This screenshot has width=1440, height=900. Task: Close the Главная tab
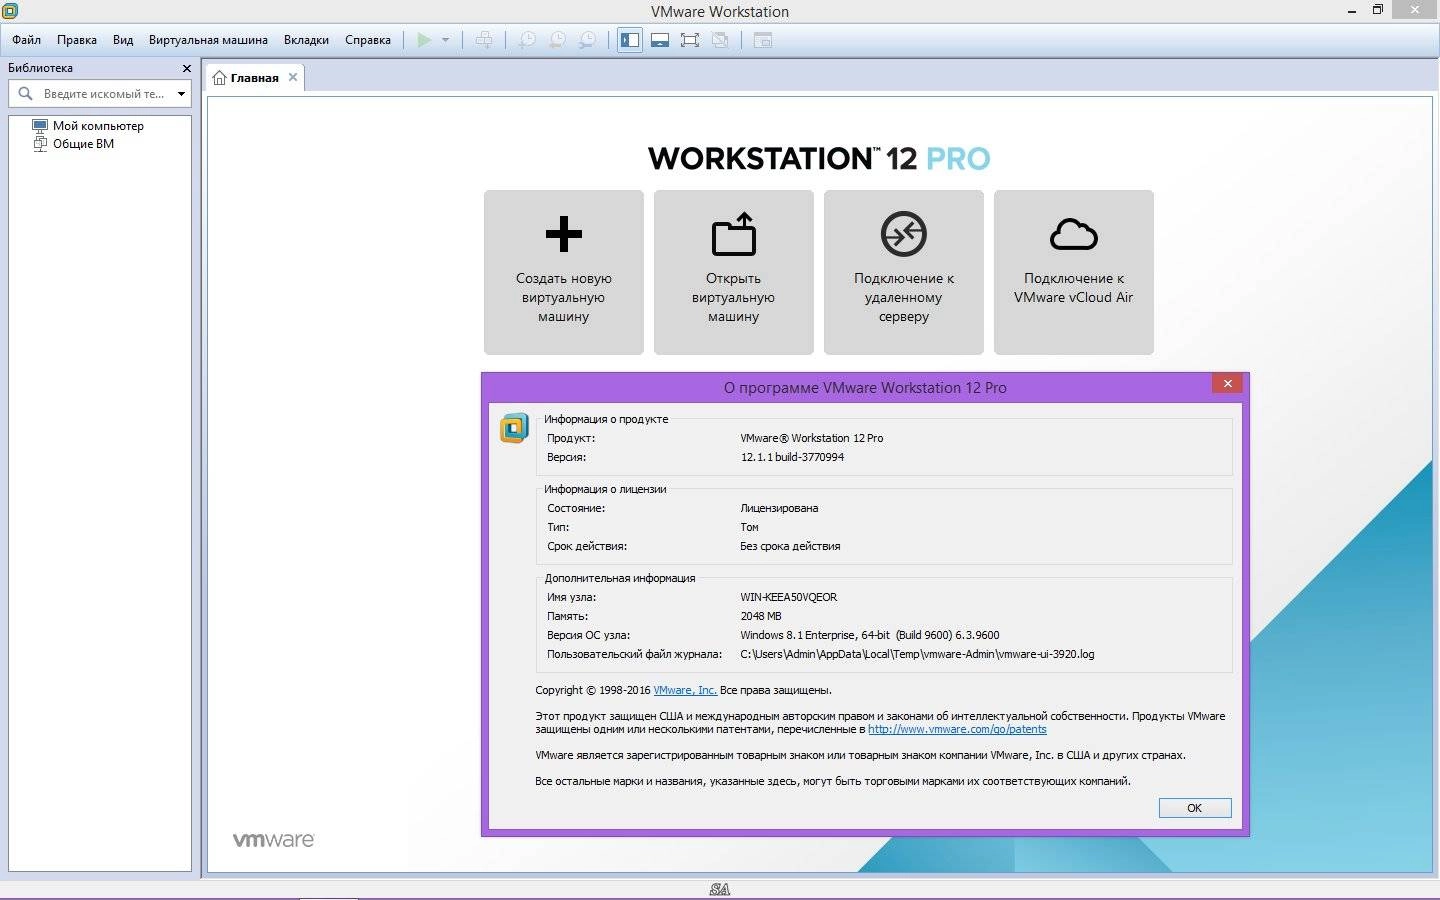[x=293, y=77]
